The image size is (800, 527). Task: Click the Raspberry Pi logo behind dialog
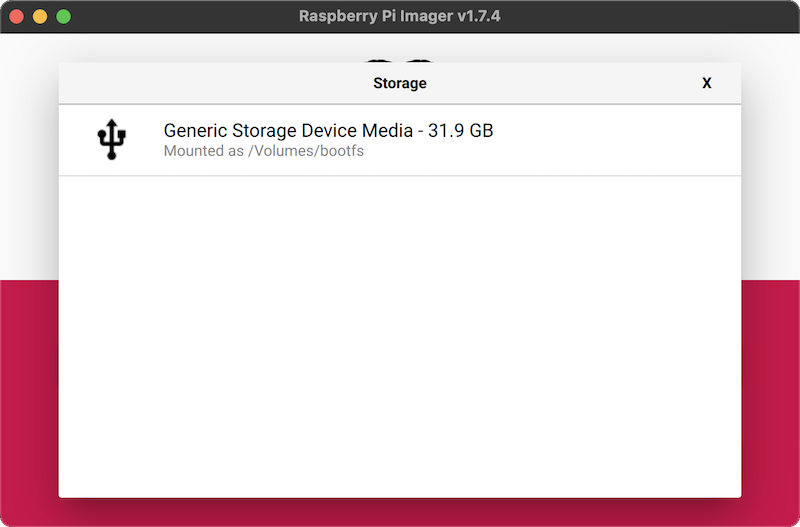pos(400,57)
